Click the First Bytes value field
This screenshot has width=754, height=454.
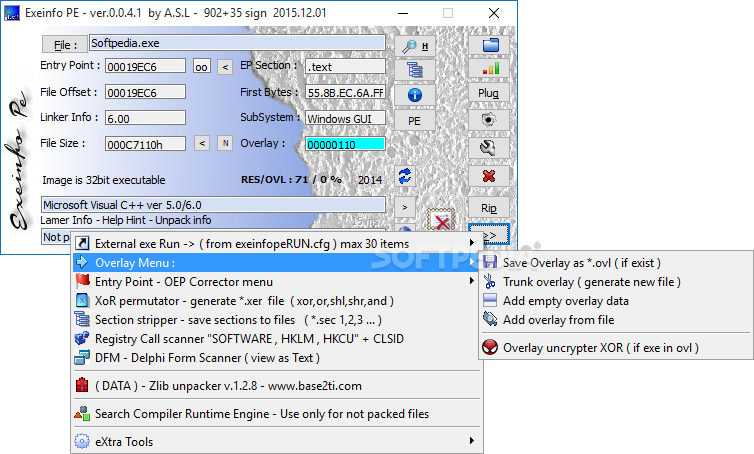click(x=345, y=92)
